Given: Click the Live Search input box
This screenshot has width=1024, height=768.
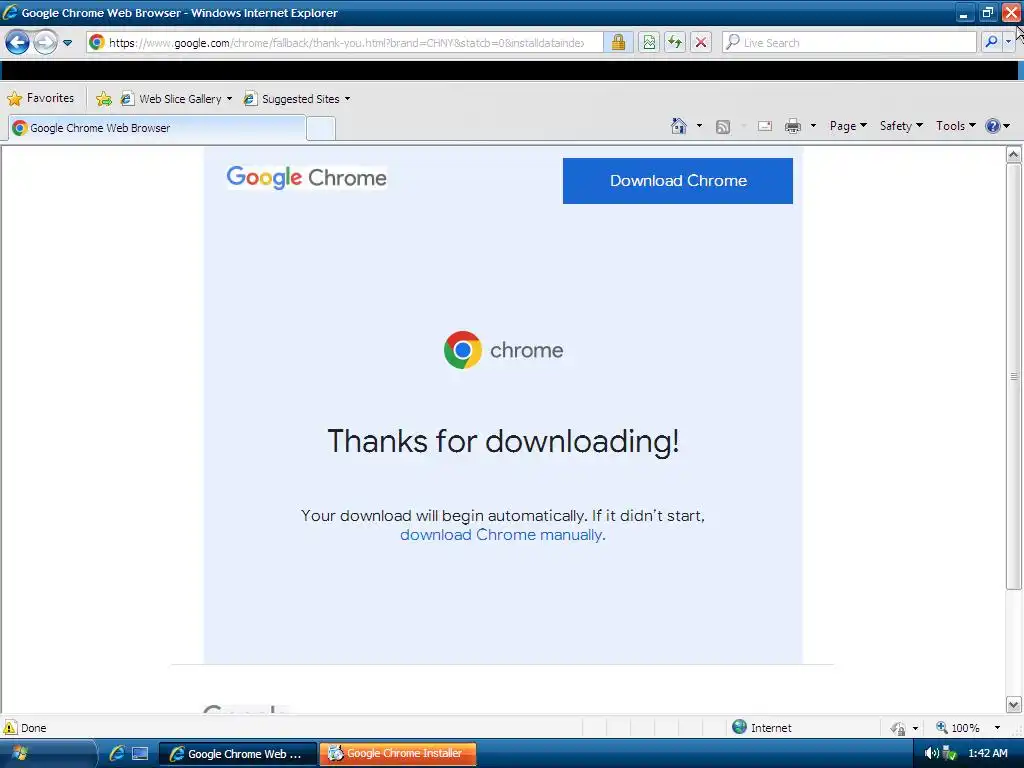Looking at the screenshot, I should coord(849,42).
